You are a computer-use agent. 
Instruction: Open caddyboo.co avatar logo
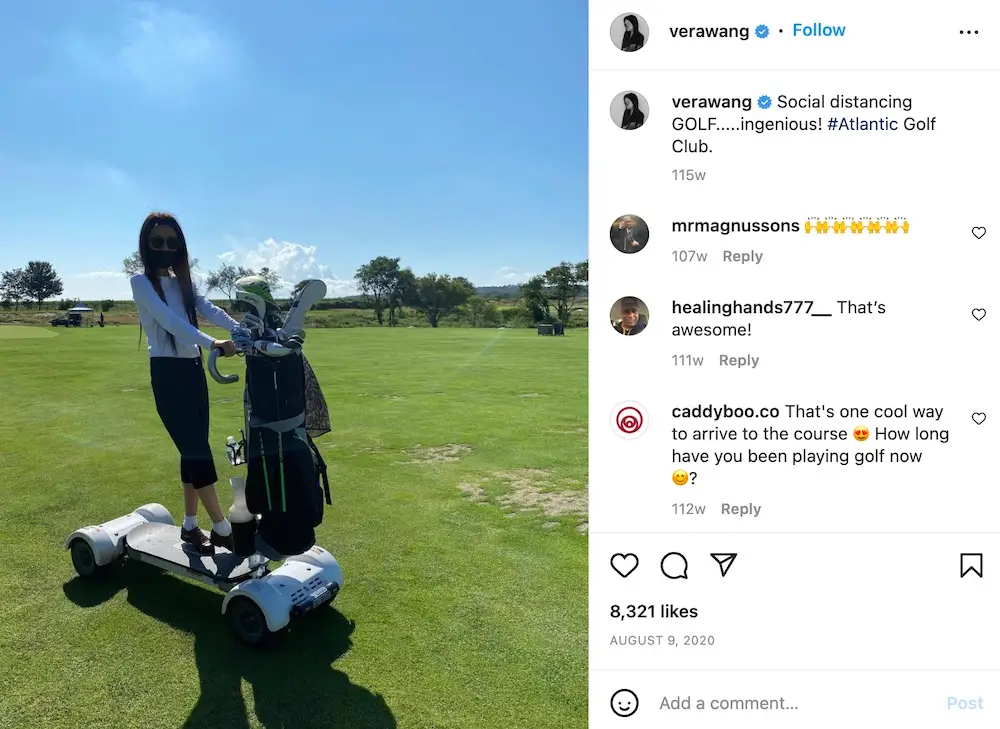tap(629, 420)
